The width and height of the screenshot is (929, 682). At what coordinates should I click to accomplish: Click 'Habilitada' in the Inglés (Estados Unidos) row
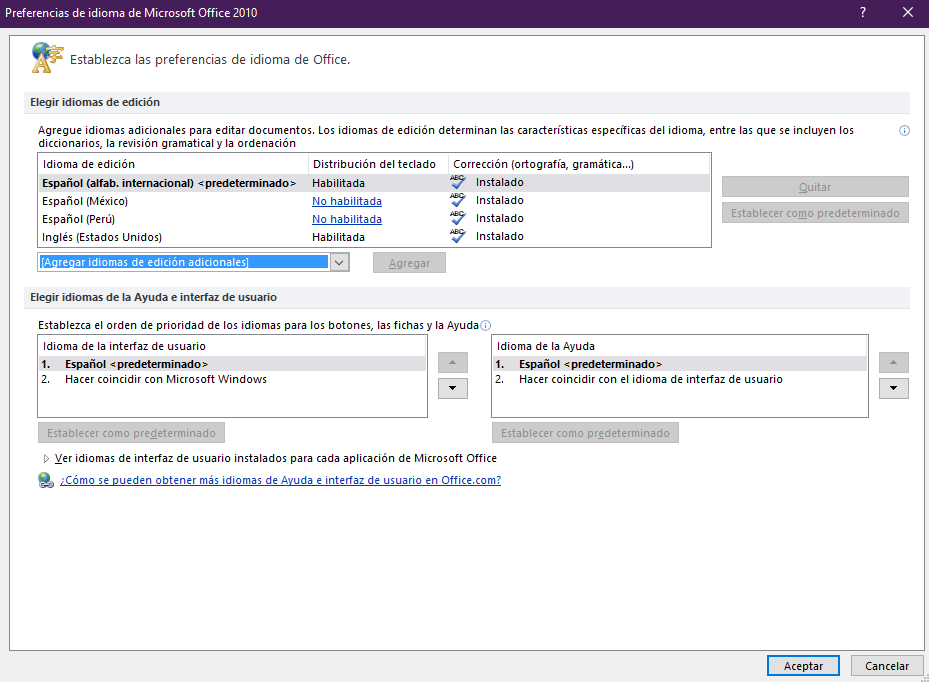pos(338,236)
